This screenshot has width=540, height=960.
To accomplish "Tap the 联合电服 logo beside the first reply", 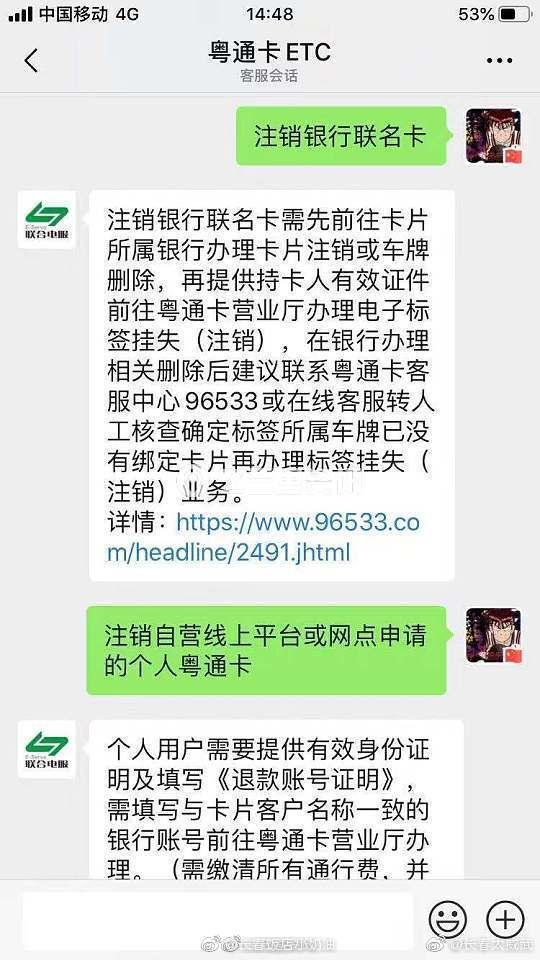I will tap(47, 219).
